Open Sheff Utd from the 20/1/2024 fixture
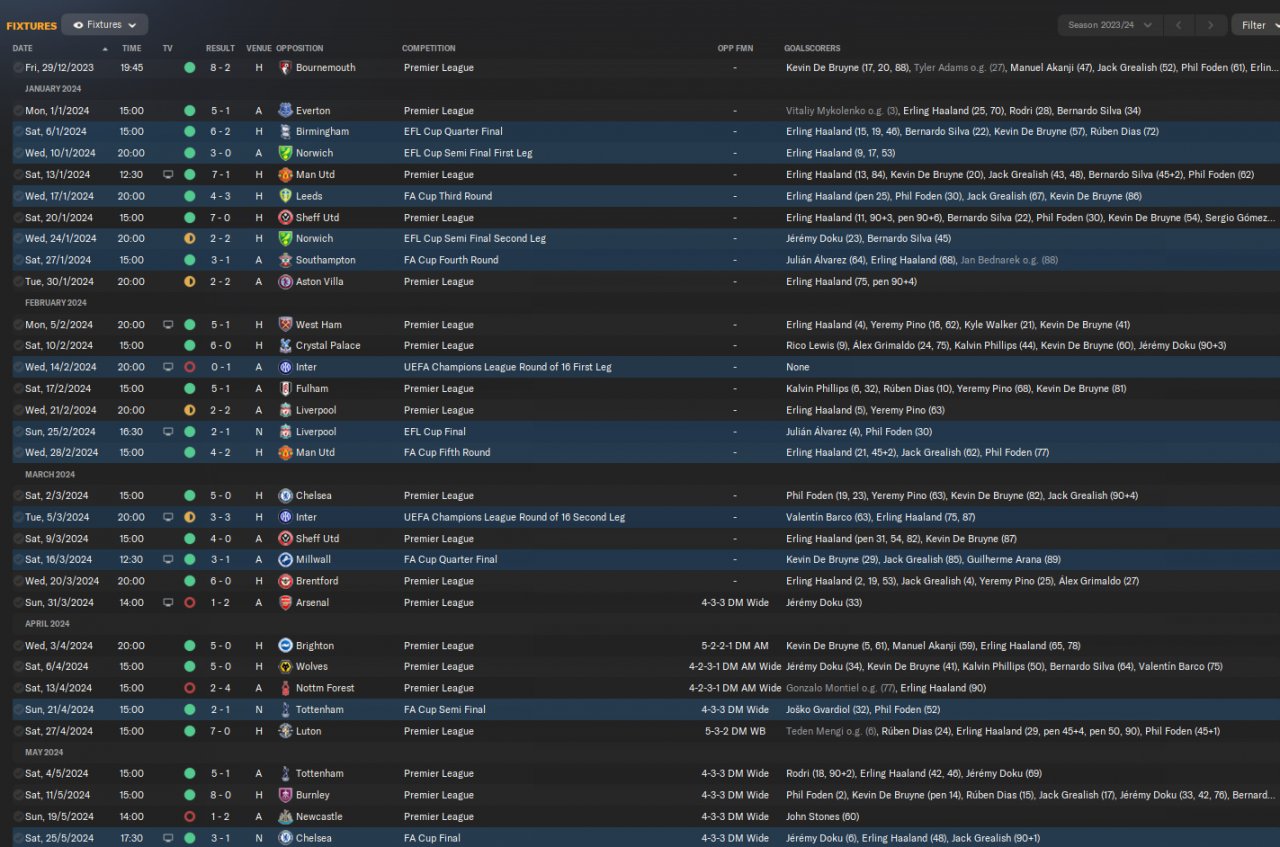 pyautogui.click(x=317, y=218)
